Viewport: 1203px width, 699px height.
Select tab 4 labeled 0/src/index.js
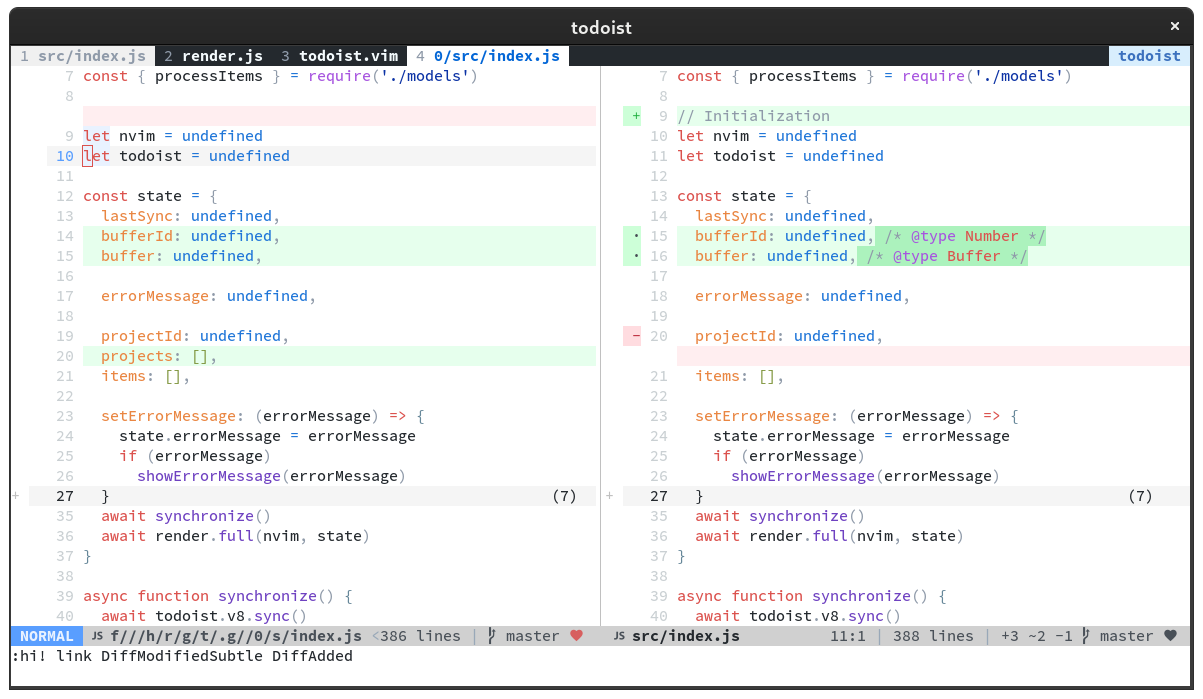pyautogui.click(x=487, y=56)
